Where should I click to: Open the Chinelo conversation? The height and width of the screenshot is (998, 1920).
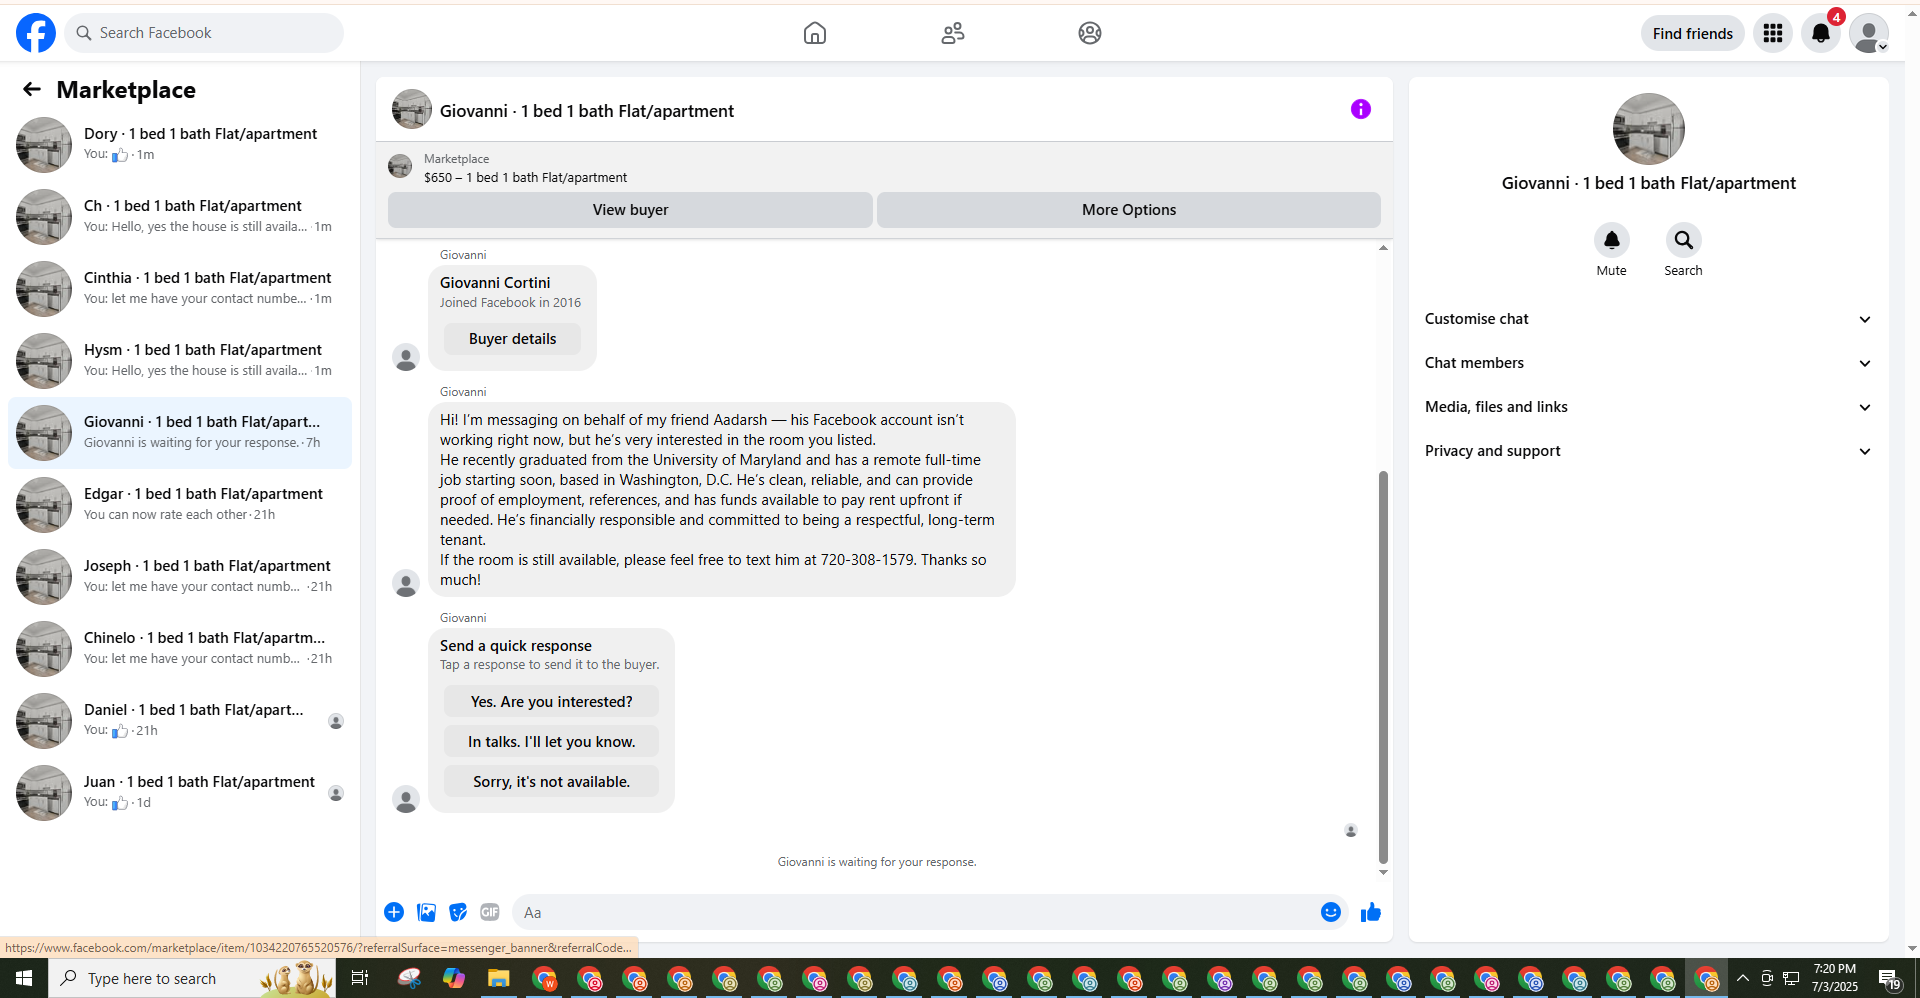[x=180, y=649]
